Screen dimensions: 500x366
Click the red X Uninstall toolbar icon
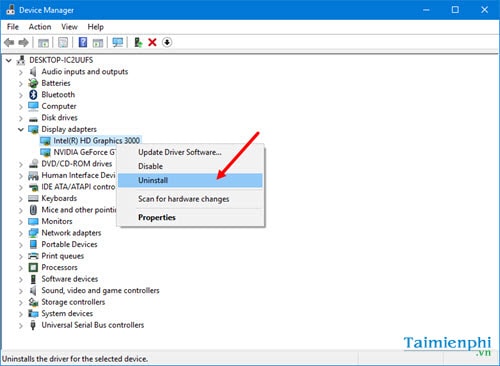click(152, 42)
